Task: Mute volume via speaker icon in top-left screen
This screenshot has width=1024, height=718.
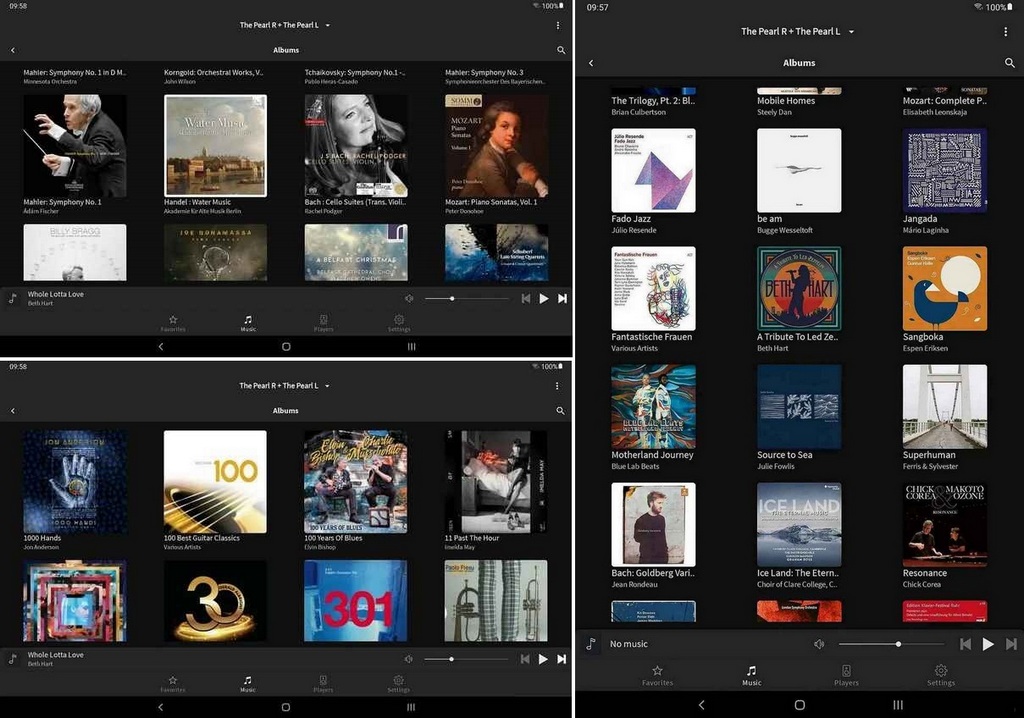Action: click(x=409, y=299)
